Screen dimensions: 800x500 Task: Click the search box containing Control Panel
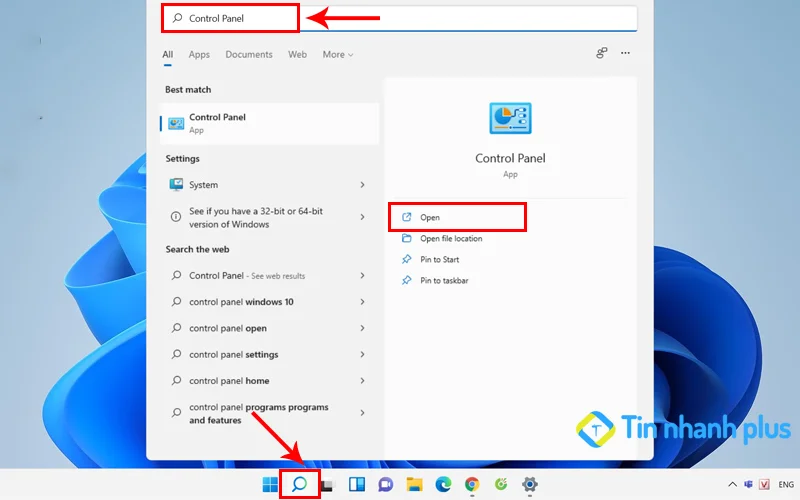tap(400, 18)
